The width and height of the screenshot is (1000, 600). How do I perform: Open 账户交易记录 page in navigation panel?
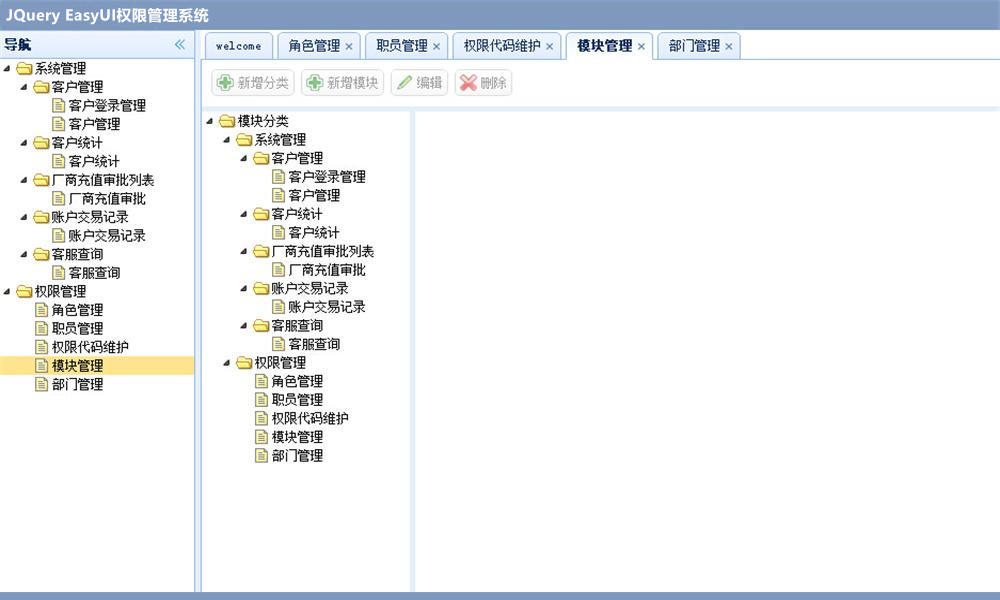(107, 236)
